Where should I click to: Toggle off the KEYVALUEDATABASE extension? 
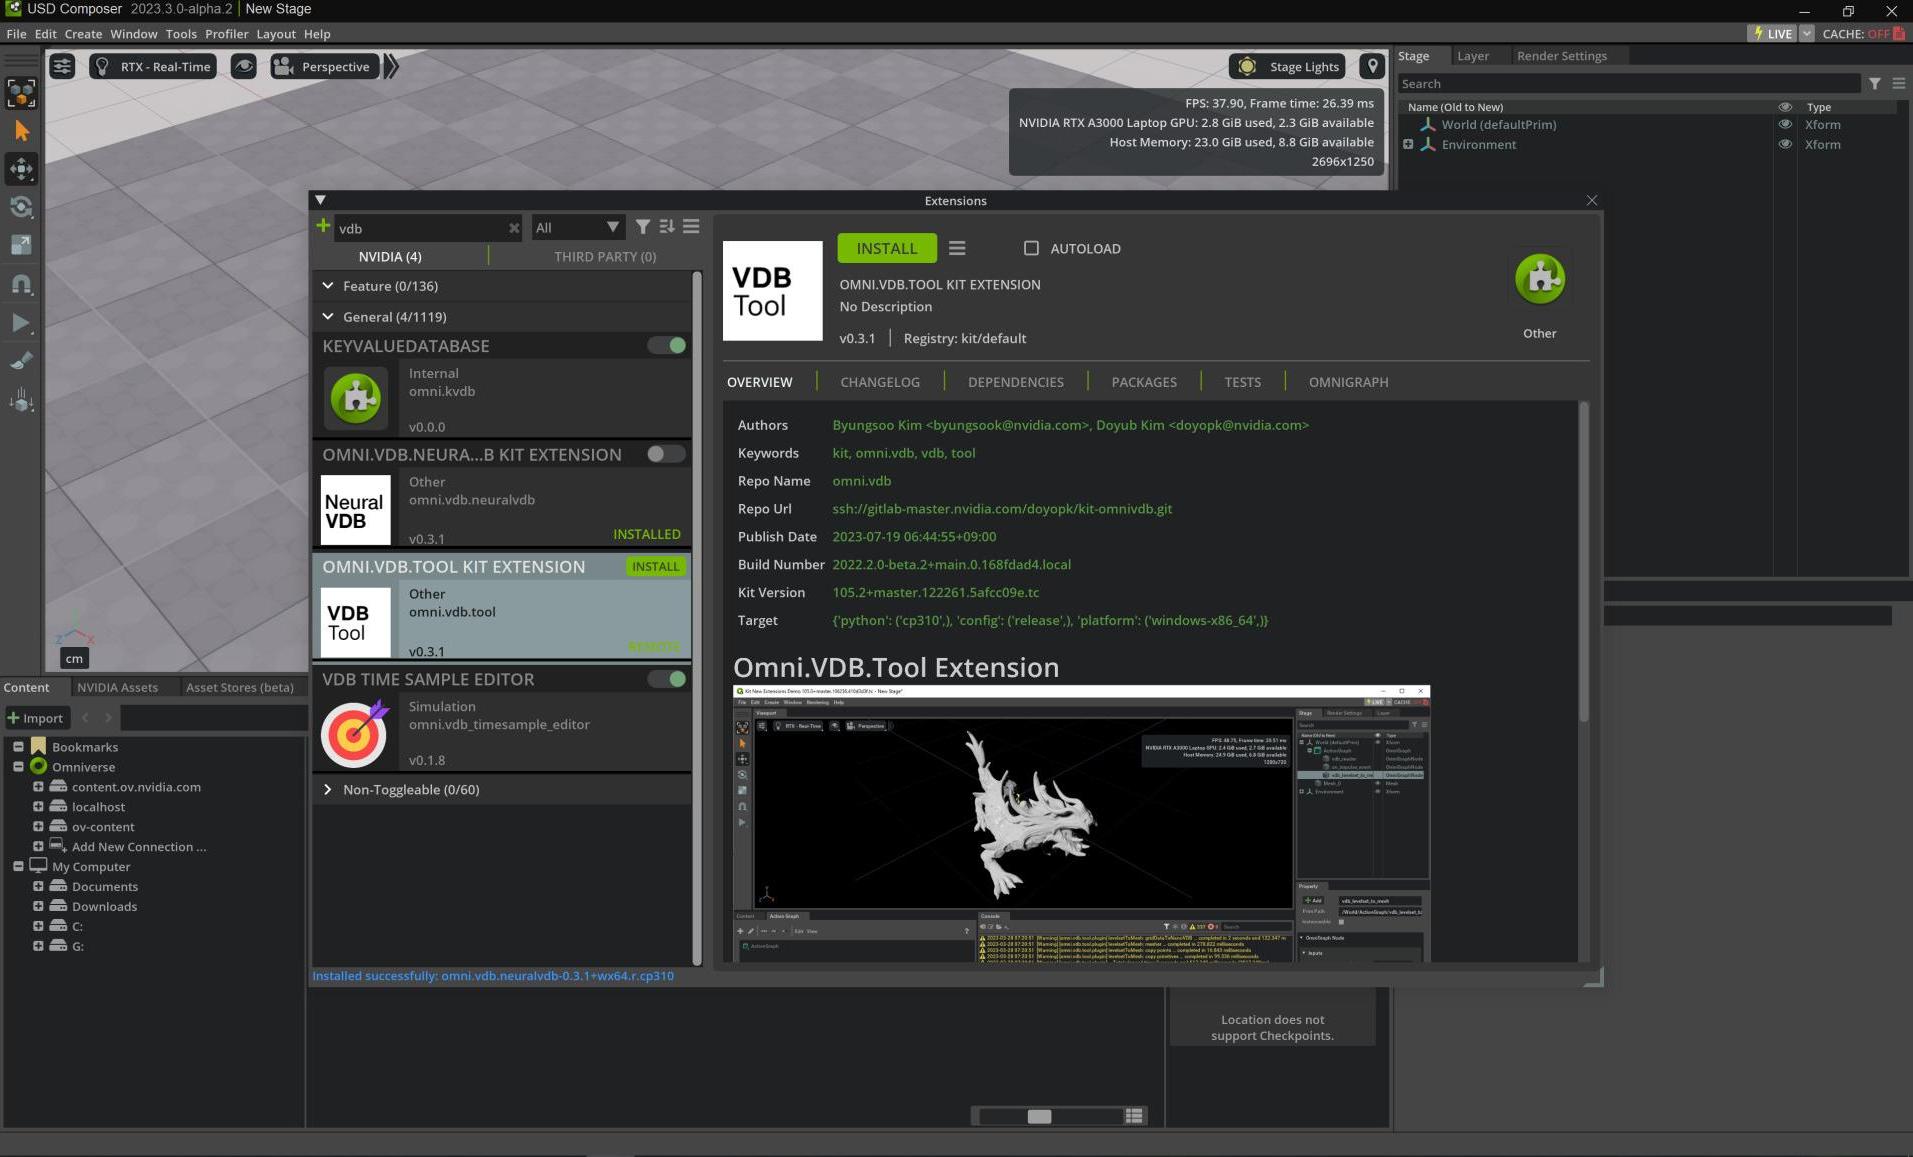pyautogui.click(x=666, y=345)
